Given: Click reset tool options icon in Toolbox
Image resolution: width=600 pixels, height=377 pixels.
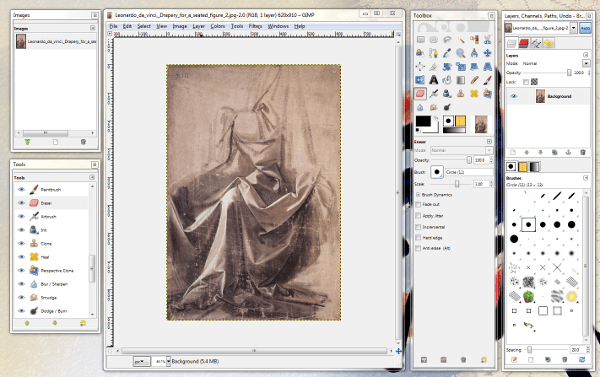Looking at the screenshot, I should coord(484,360).
